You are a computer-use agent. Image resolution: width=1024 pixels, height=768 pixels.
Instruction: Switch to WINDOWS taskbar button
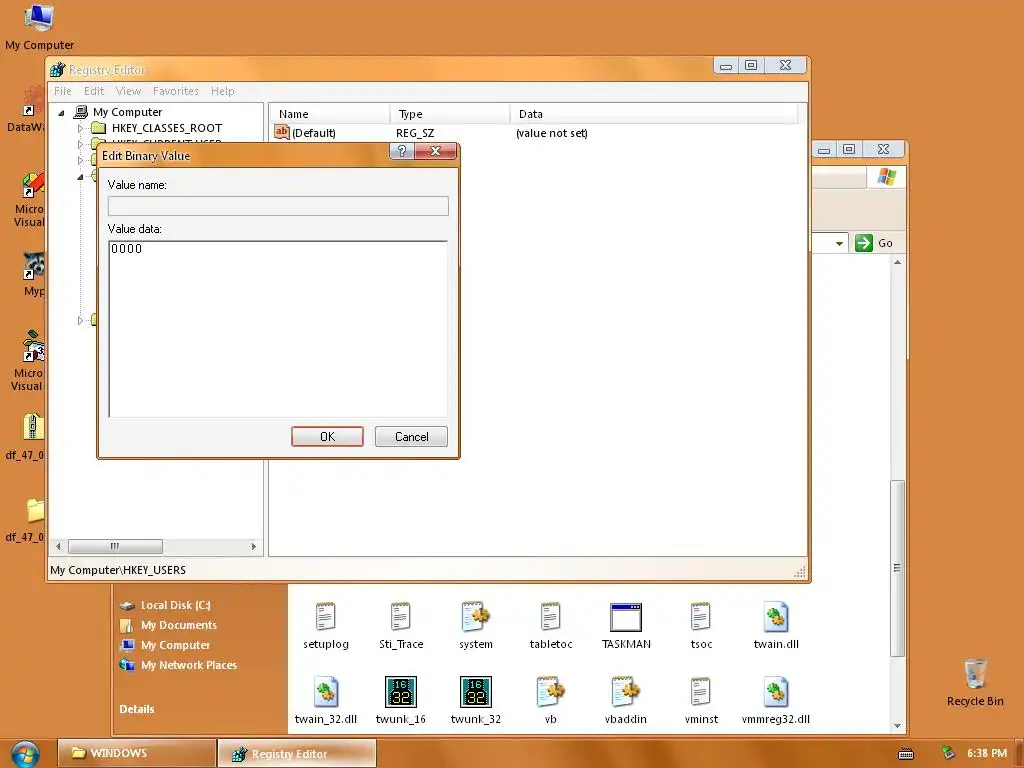tap(137, 753)
